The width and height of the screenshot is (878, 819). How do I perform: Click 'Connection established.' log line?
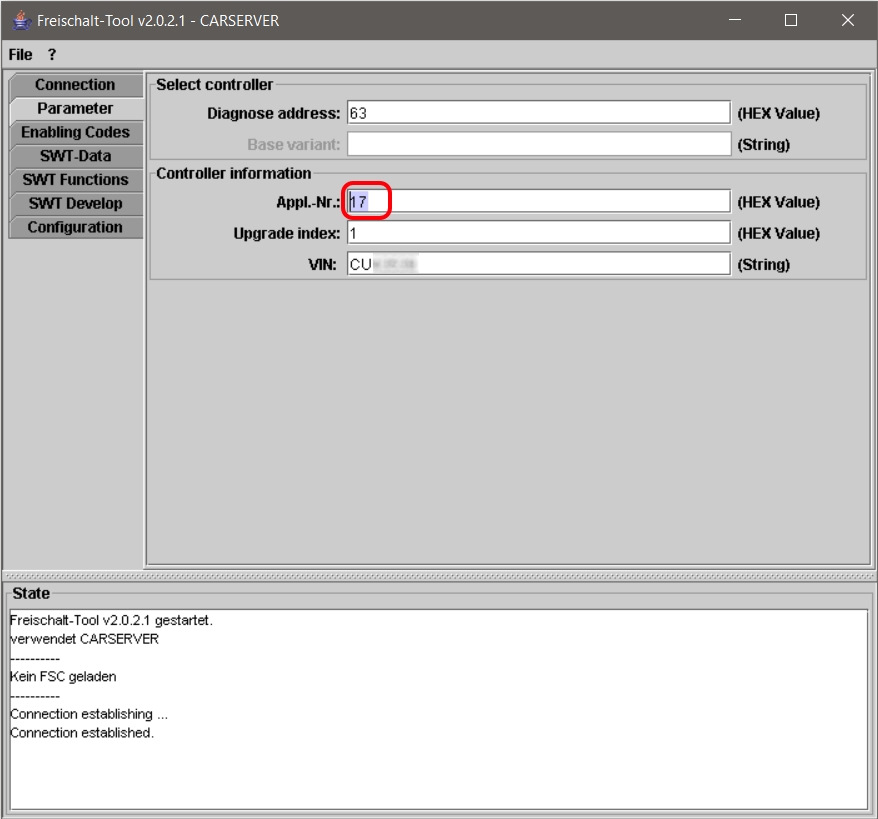82,733
